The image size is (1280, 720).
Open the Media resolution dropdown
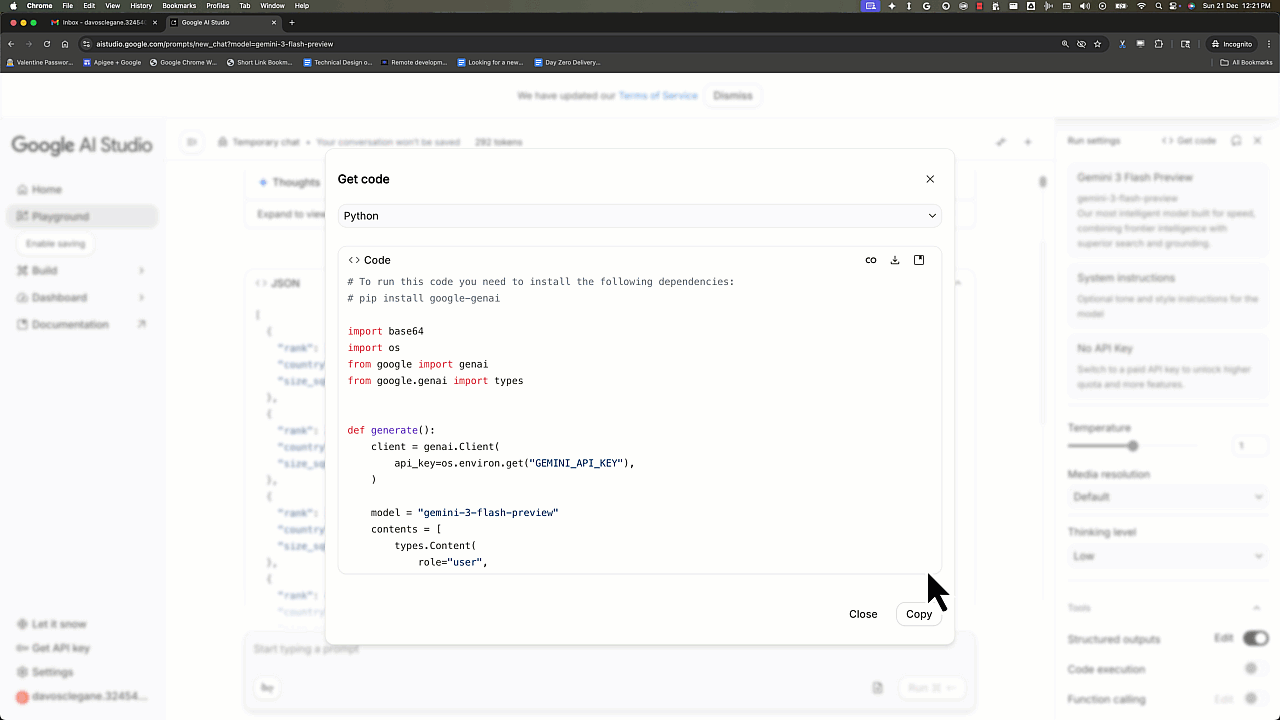click(1168, 497)
